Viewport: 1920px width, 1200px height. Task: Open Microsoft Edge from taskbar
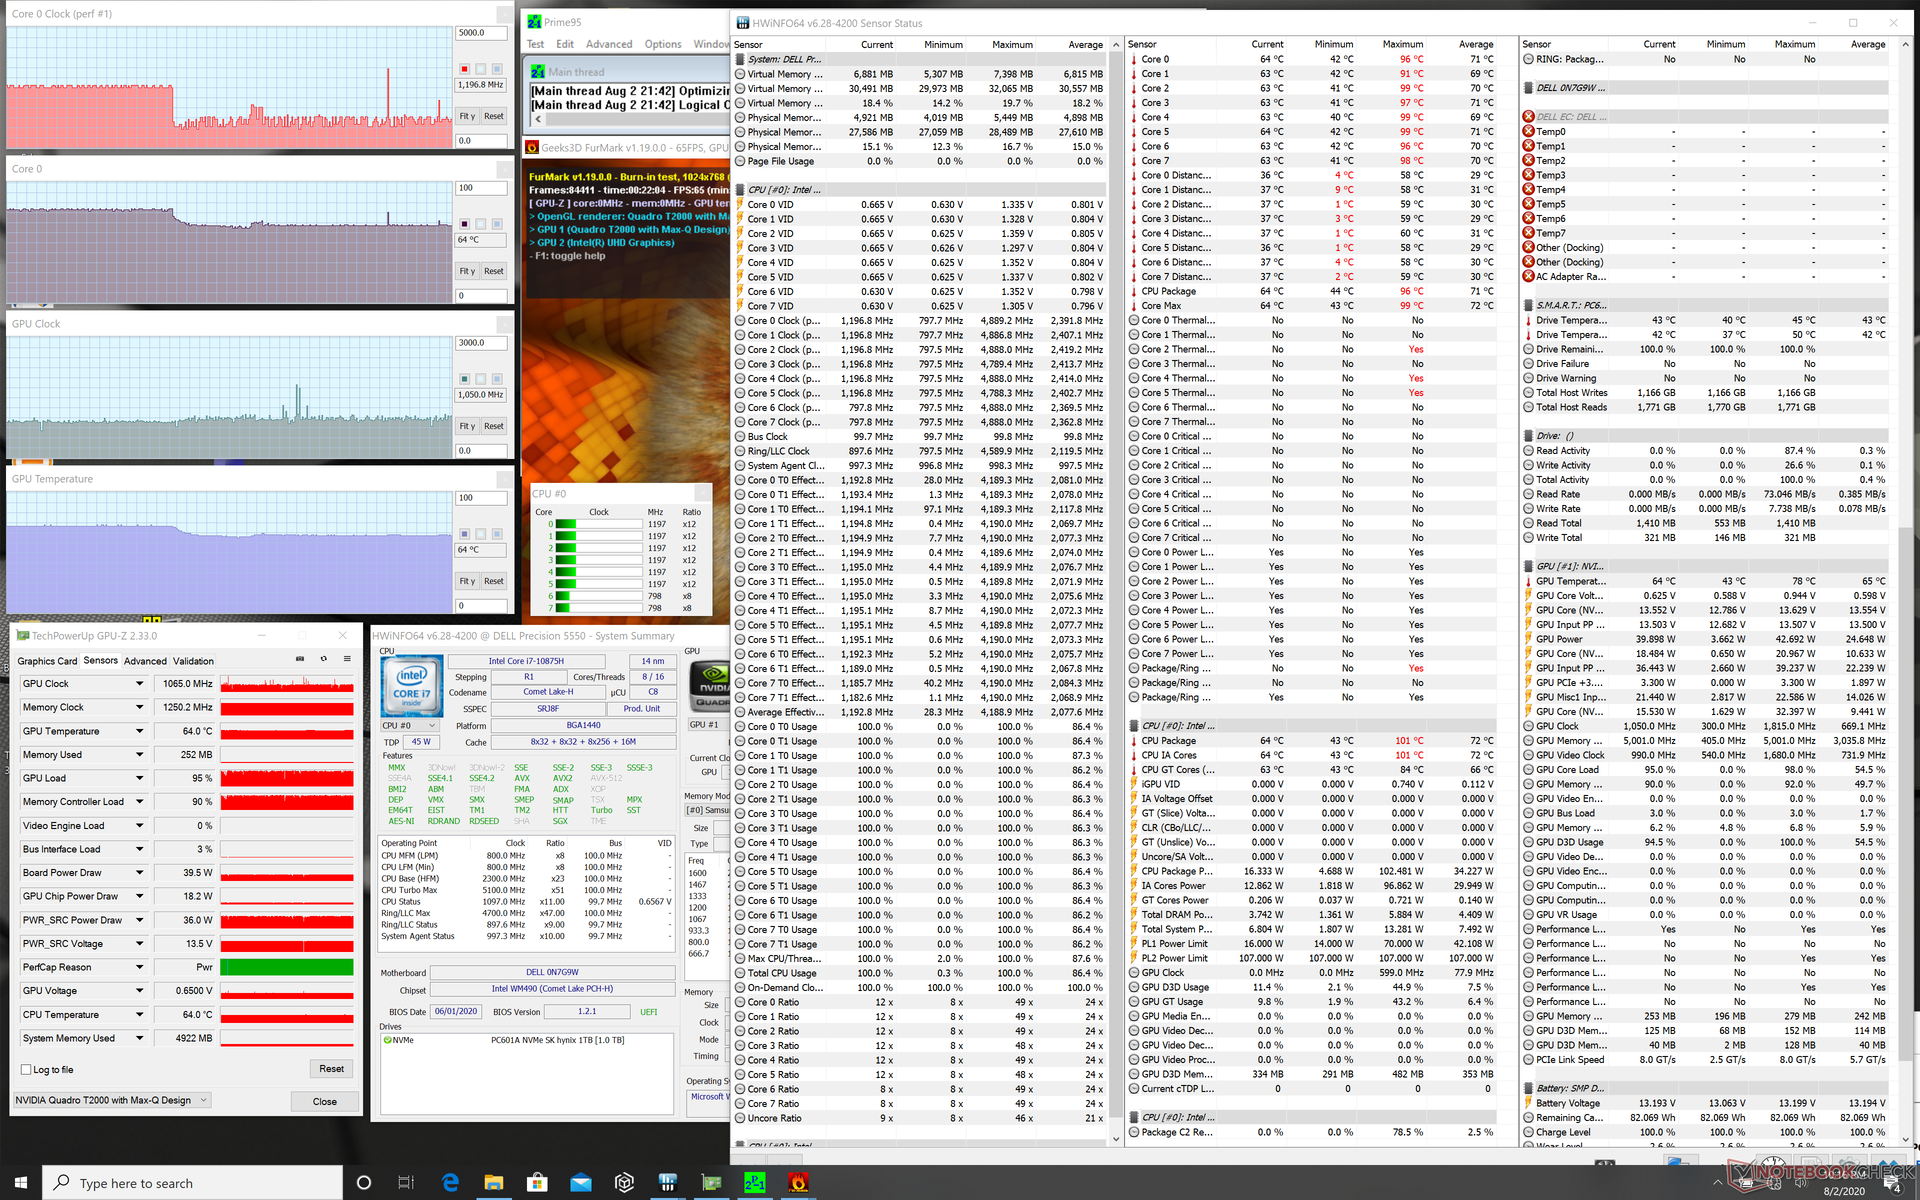tap(450, 1183)
